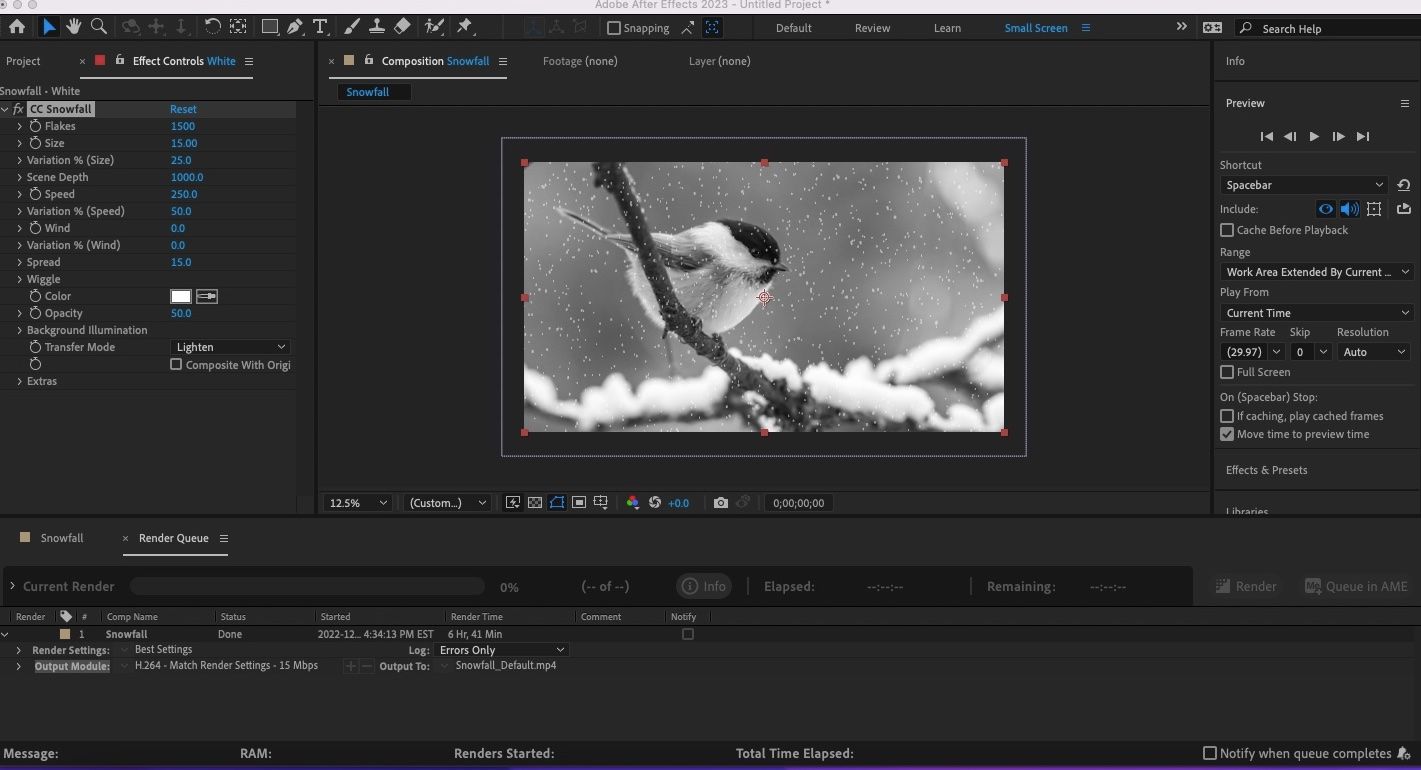Enable Notify when queue completes

point(1210,753)
